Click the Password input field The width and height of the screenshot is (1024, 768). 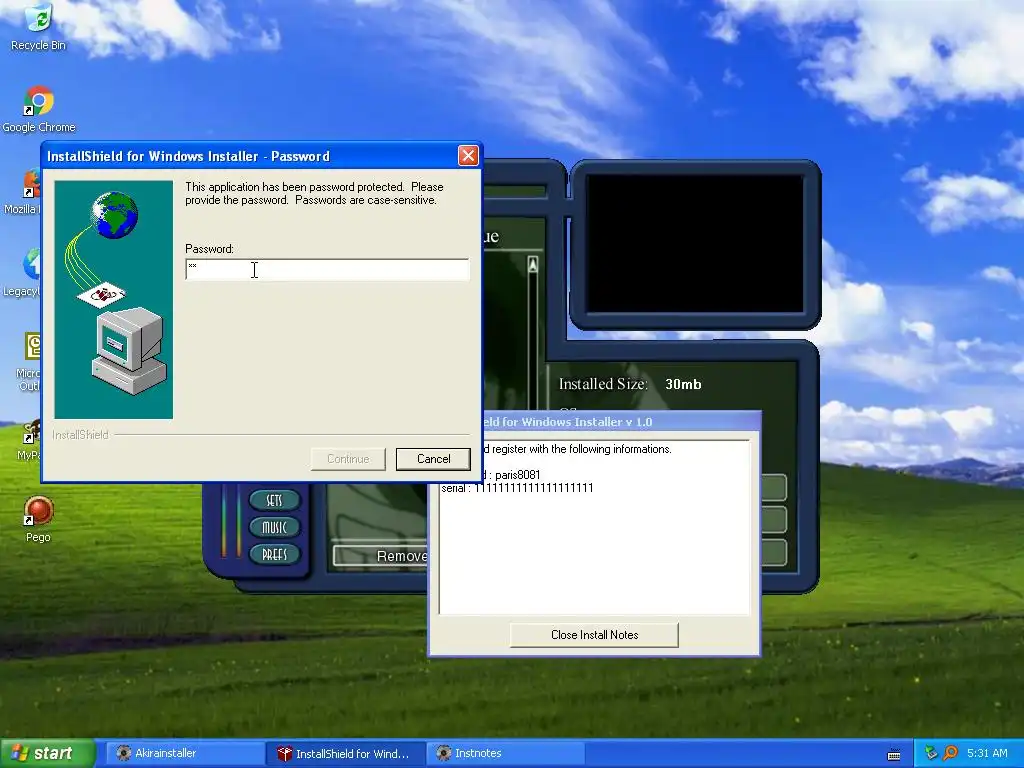(327, 269)
